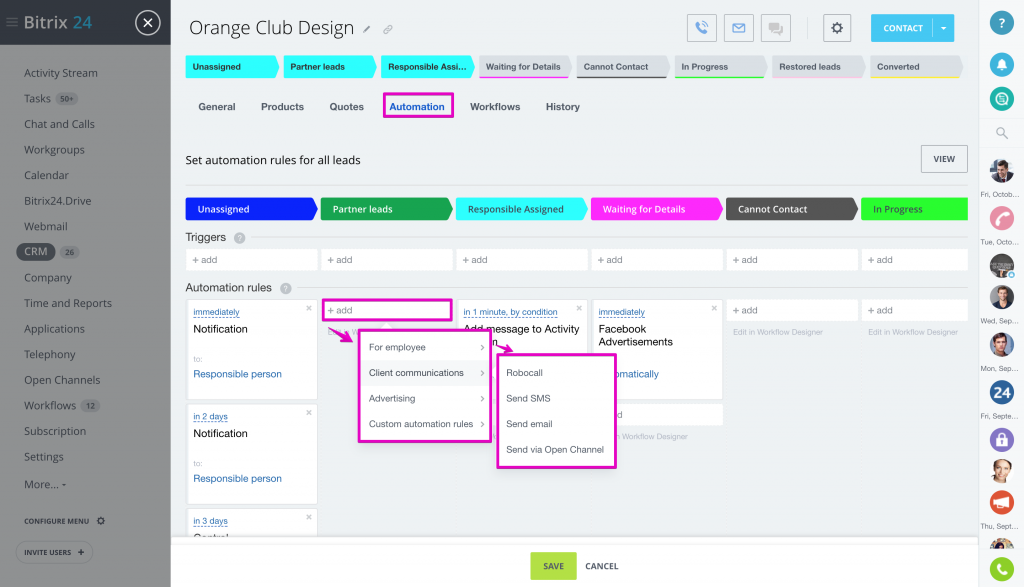1024x587 pixels.
Task: Open the blue 24 circle chat
Action: [1001, 392]
